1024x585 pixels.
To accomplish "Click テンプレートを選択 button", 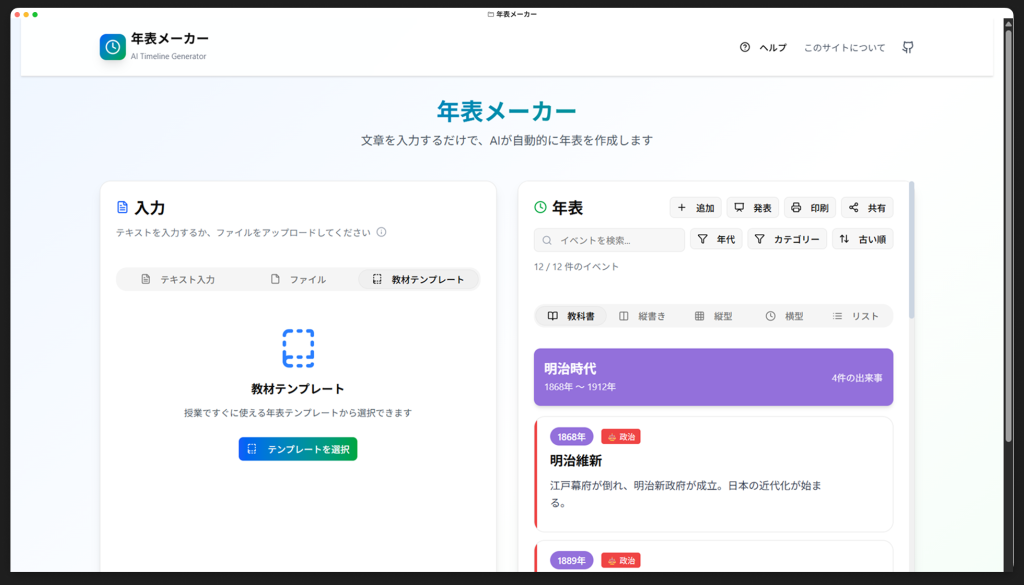I will [298, 449].
